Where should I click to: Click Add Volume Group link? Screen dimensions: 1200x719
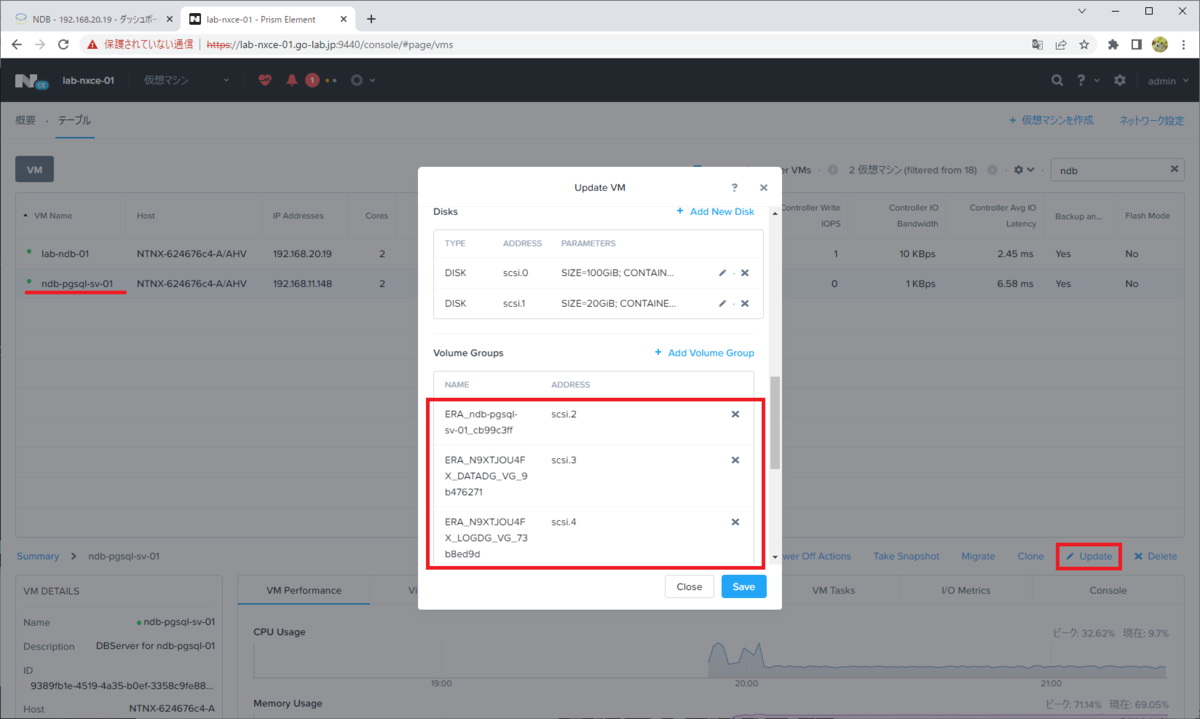click(x=704, y=353)
